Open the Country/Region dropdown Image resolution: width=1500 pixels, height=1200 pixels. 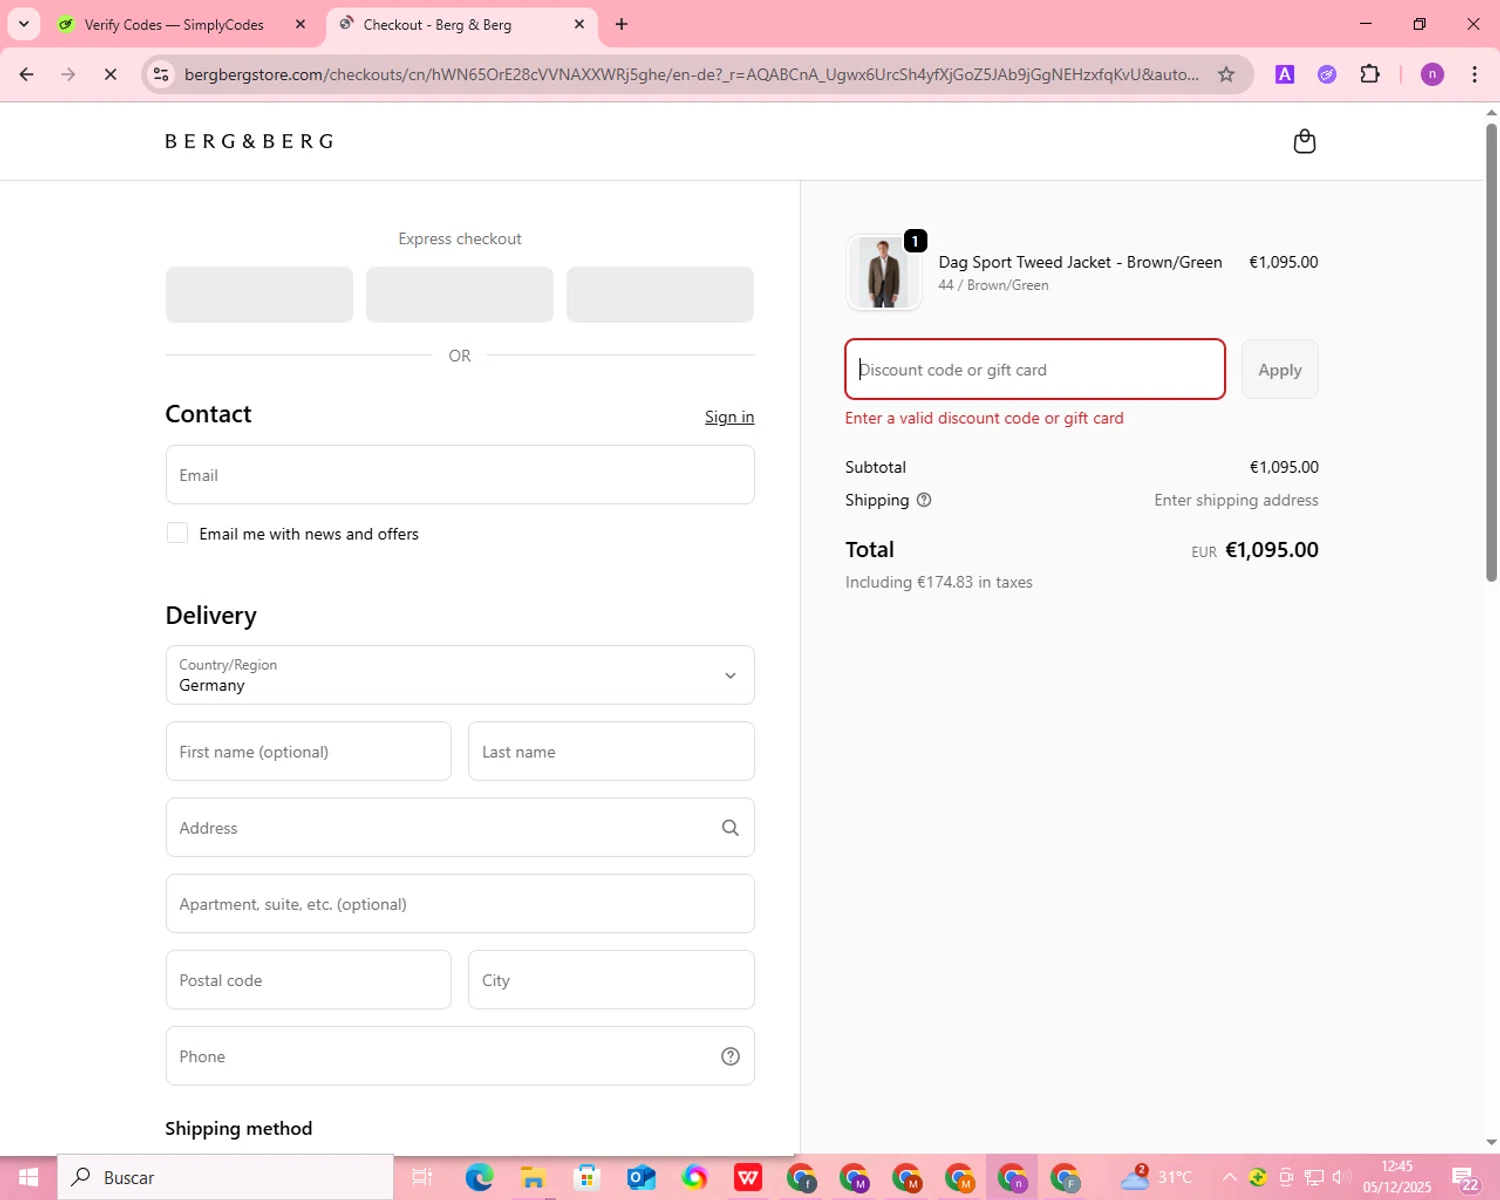[460, 675]
